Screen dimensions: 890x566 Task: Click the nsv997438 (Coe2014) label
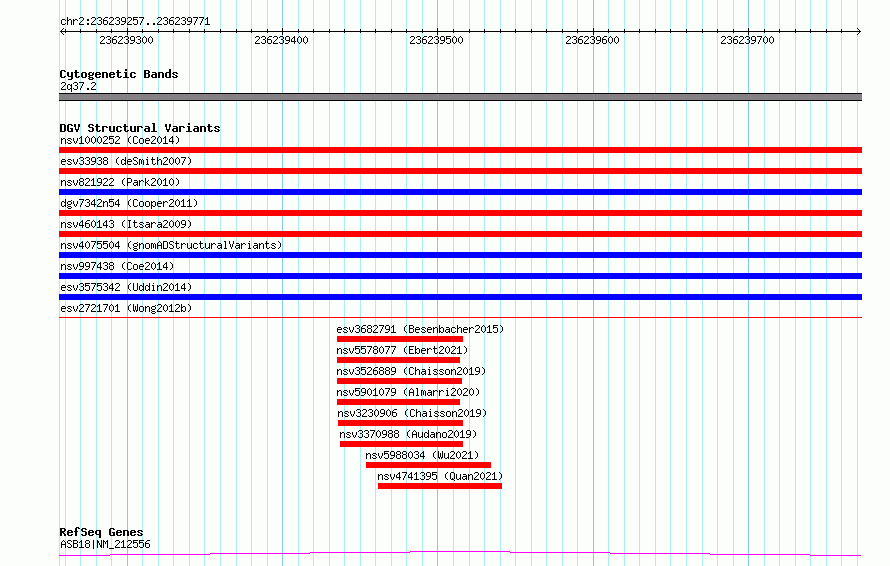click(117, 266)
